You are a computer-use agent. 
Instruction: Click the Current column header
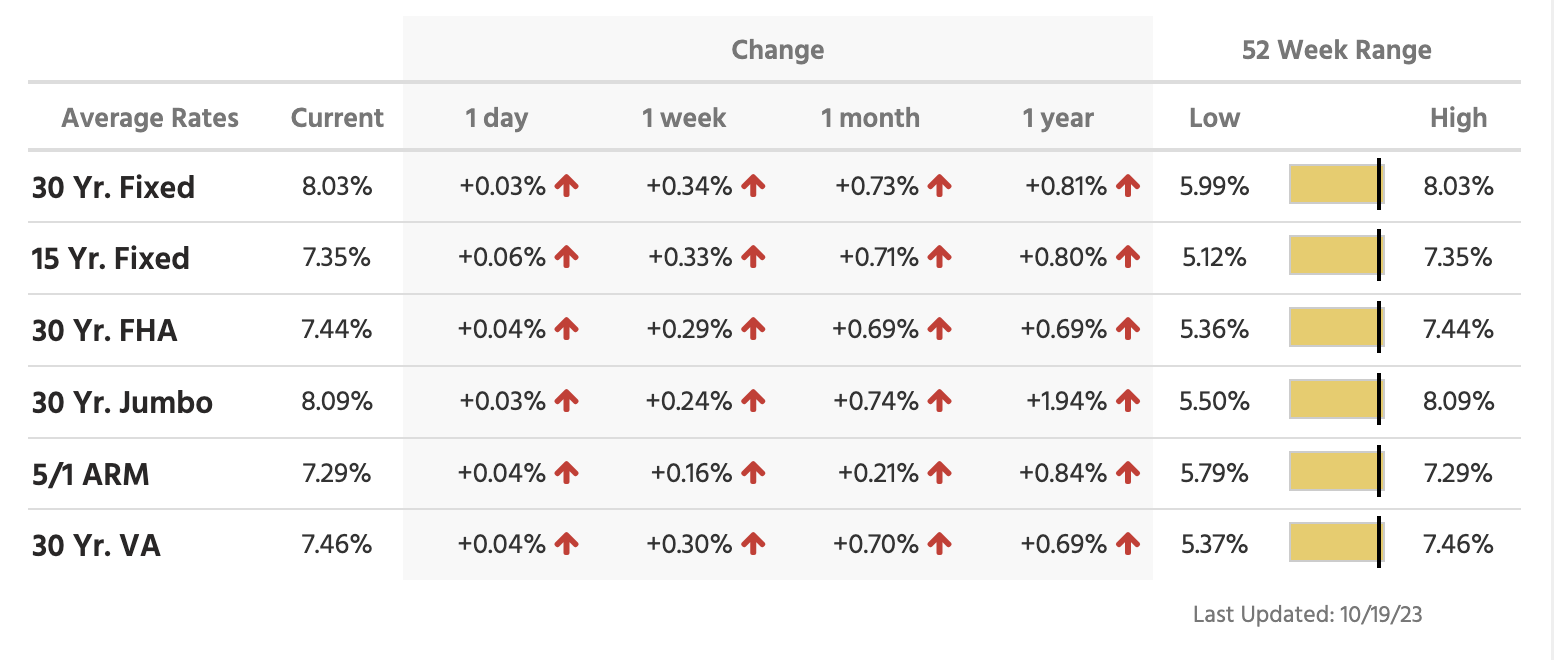[x=337, y=118]
